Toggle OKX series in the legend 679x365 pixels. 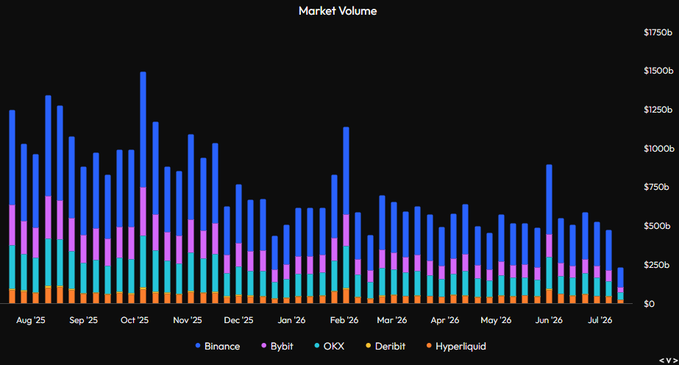tap(329, 346)
